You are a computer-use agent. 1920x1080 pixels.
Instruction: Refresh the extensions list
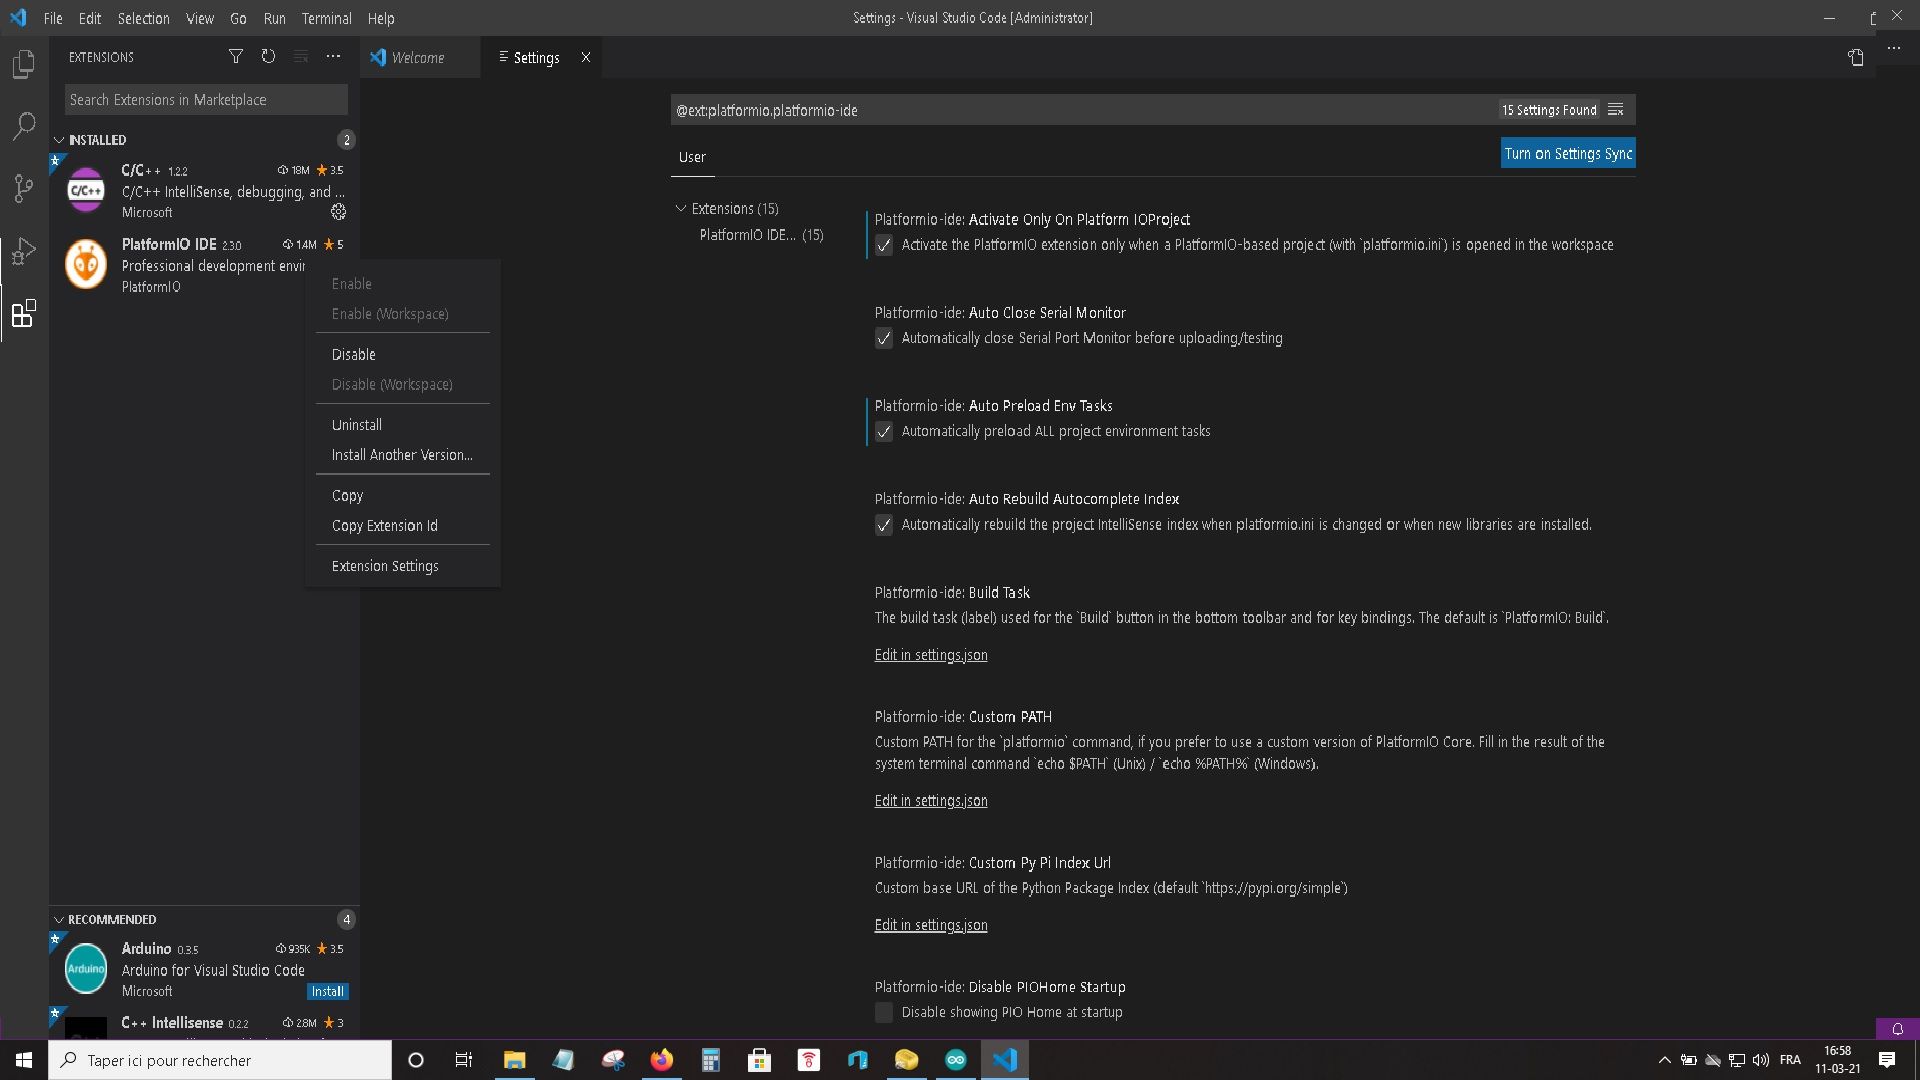(x=268, y=57)
